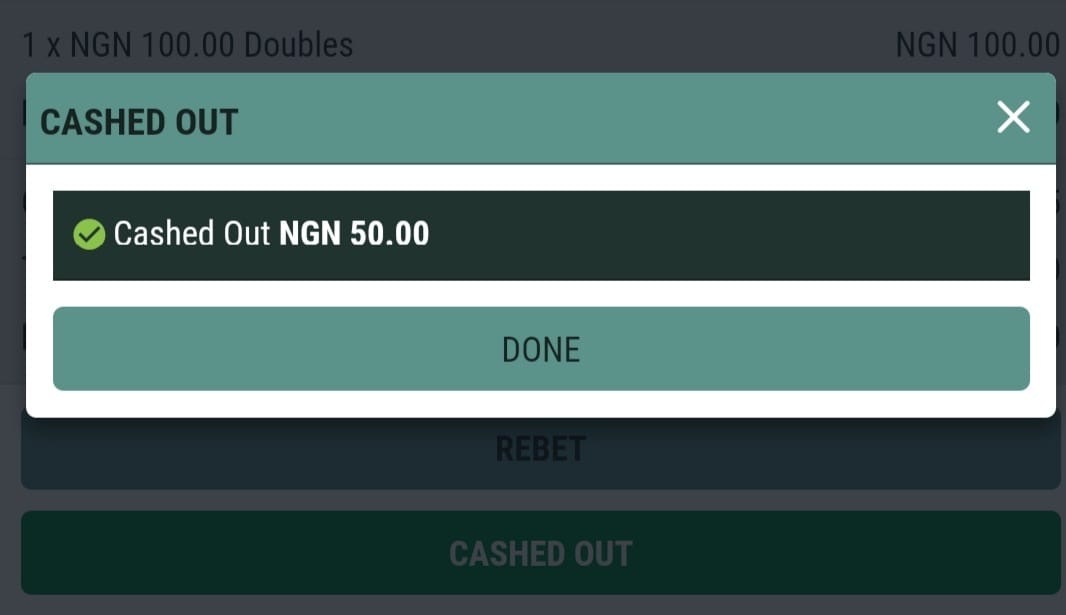The image size is (1066, 615).
Task: Click the Cashed Out confirmation banner
Action: point(541,235)
